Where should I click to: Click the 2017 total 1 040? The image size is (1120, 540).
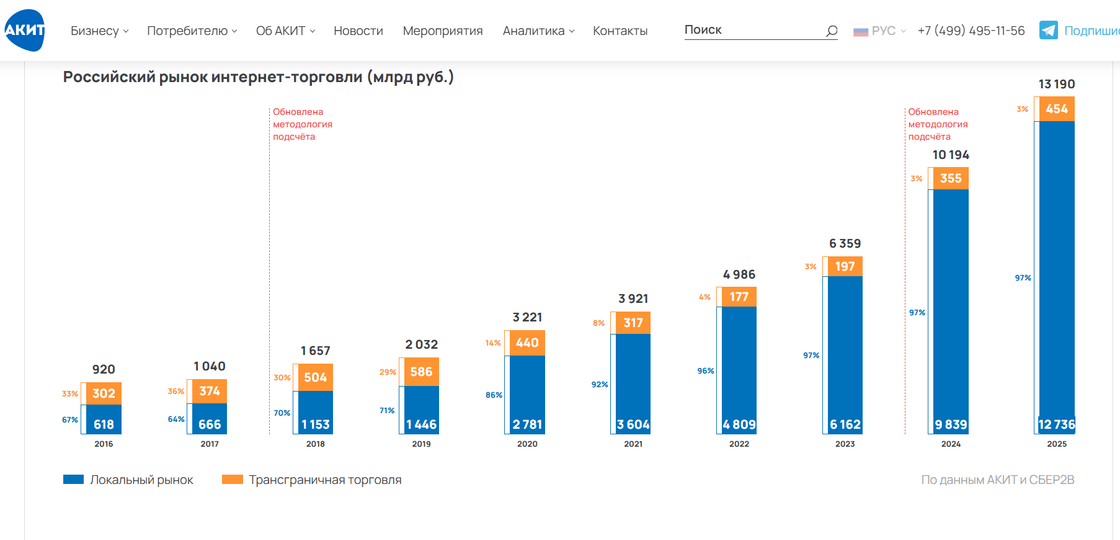210,366
